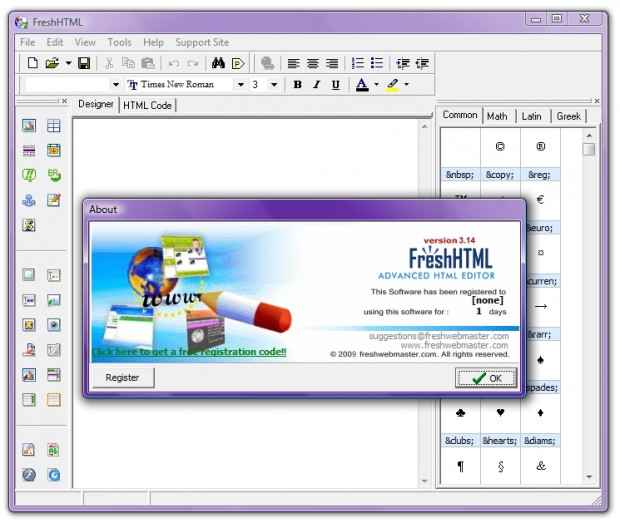This screenshot has width=620, height=523.
Task: Open the Help menu
Action: tap(153, 42)
